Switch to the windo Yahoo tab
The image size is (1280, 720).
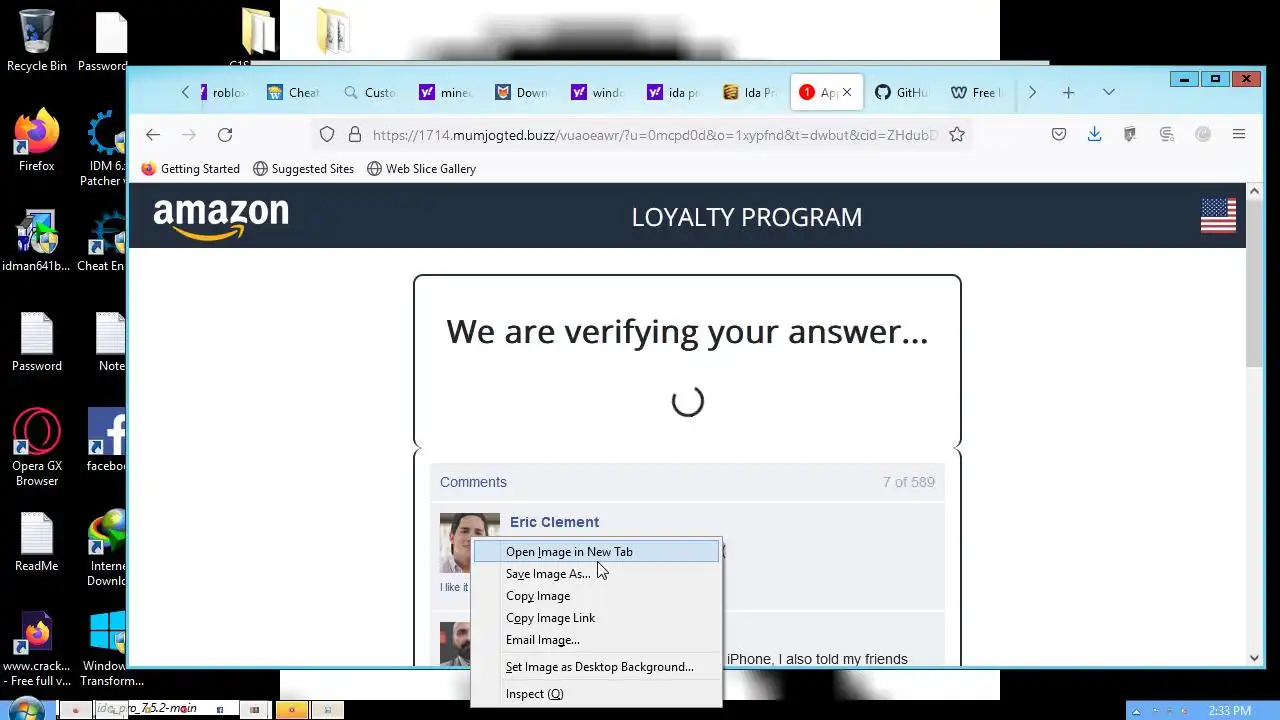click(598, 92)
